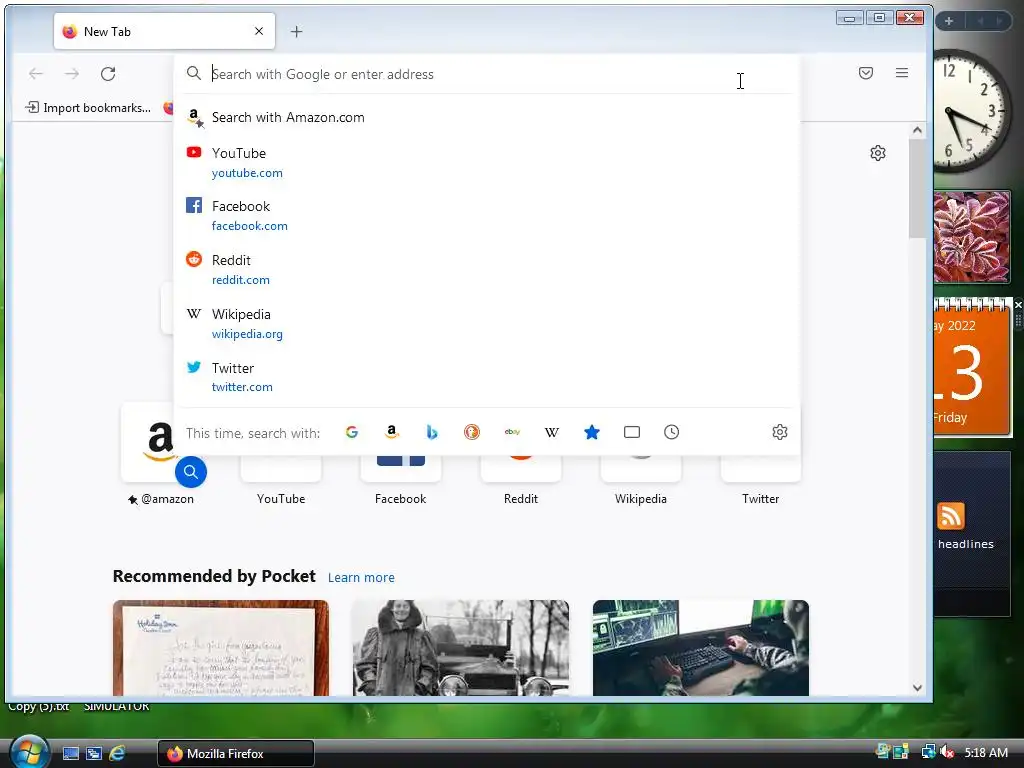Select the Facebook facebook.com suggestion
1024x768 pixels.
tap(487, 216)
